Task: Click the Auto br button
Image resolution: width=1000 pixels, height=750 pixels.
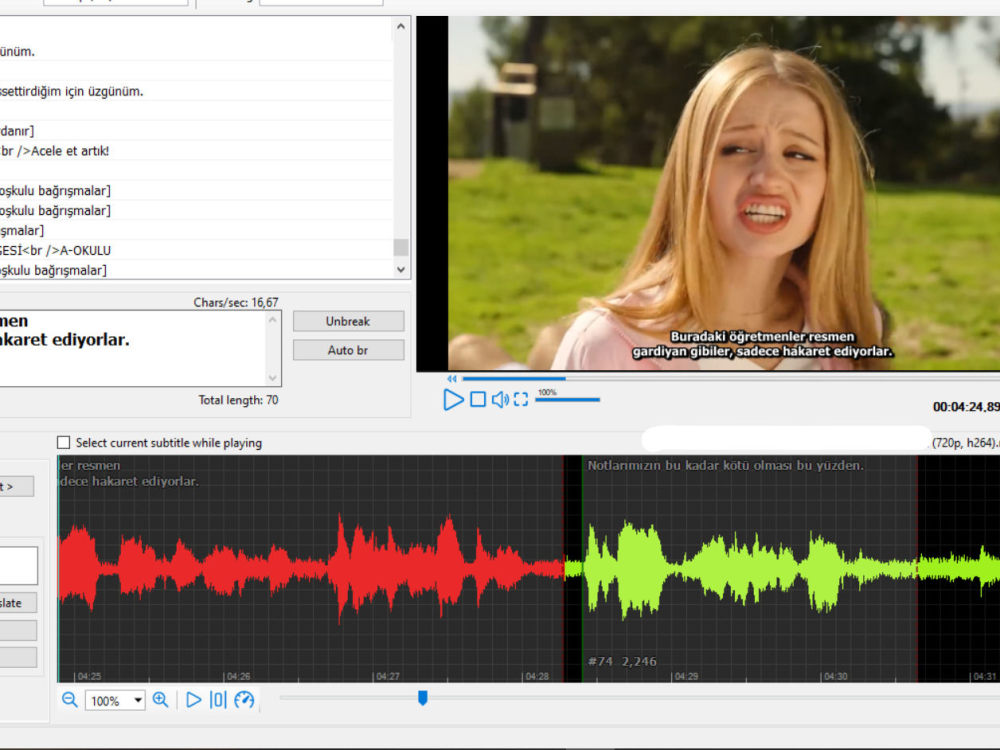Action: 348,350
